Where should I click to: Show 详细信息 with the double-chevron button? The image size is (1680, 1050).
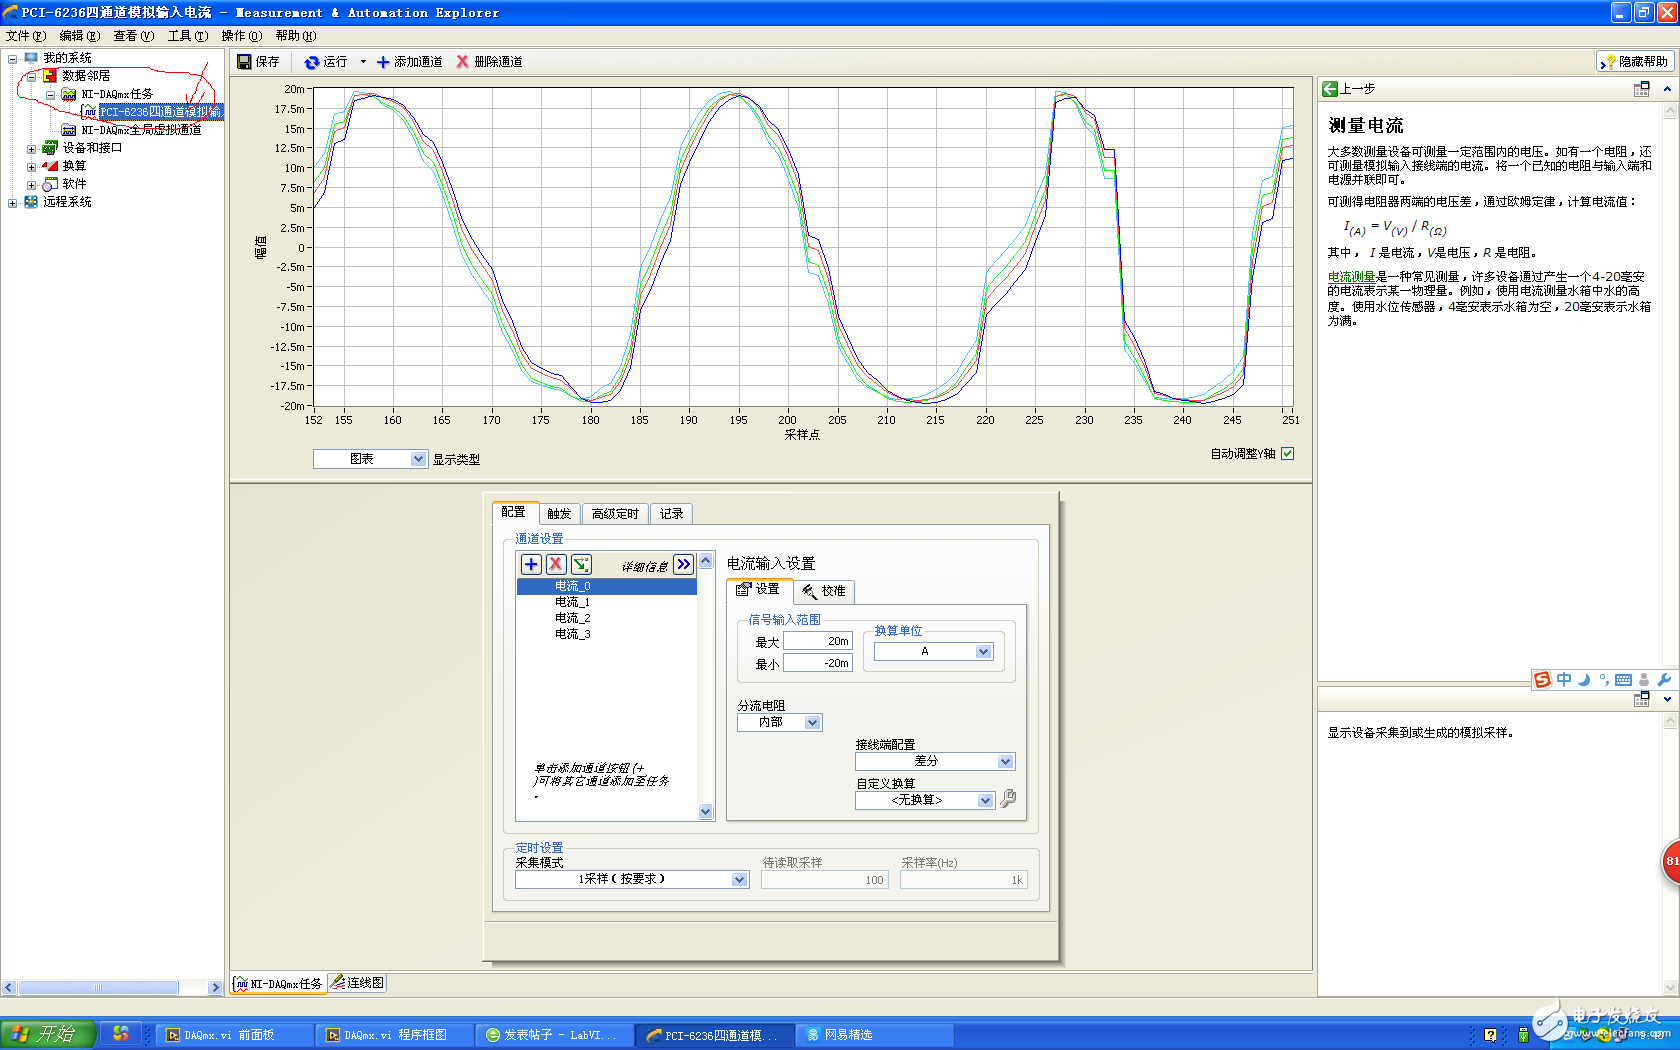tap(683, 565)
